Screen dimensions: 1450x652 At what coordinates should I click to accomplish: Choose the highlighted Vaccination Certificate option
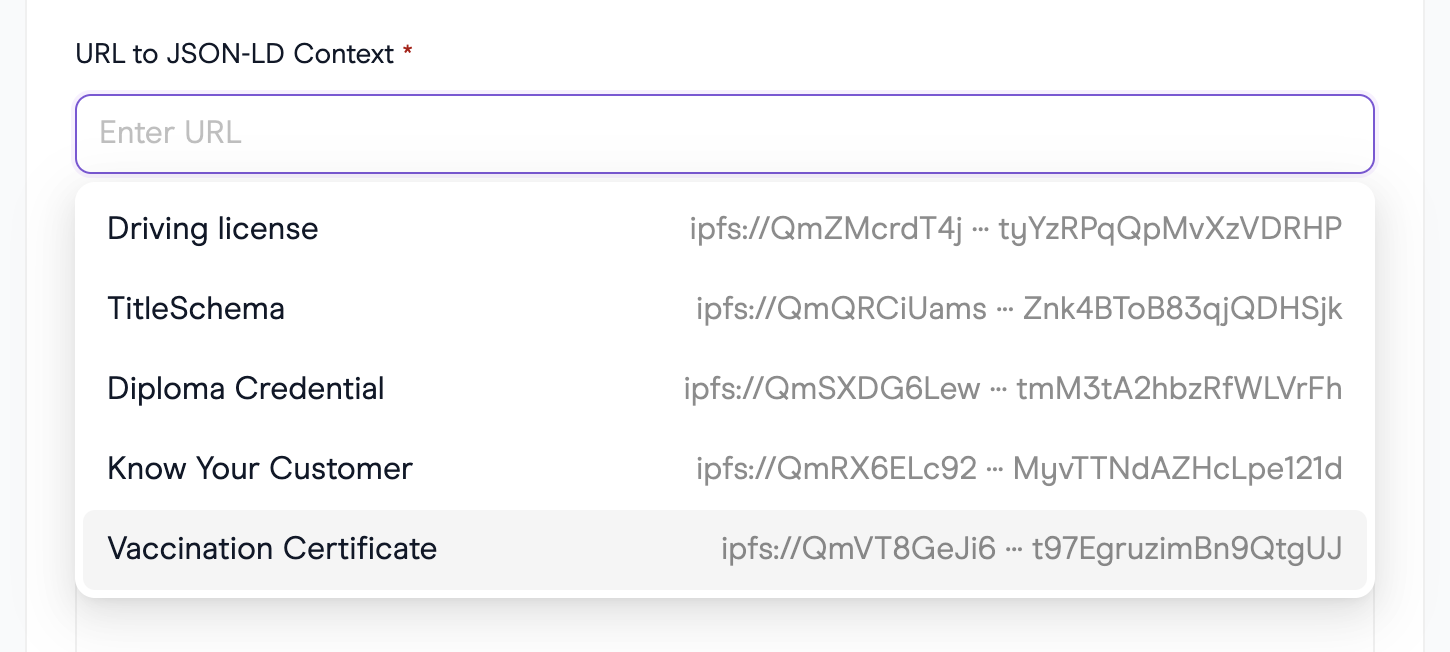[725, 549]
